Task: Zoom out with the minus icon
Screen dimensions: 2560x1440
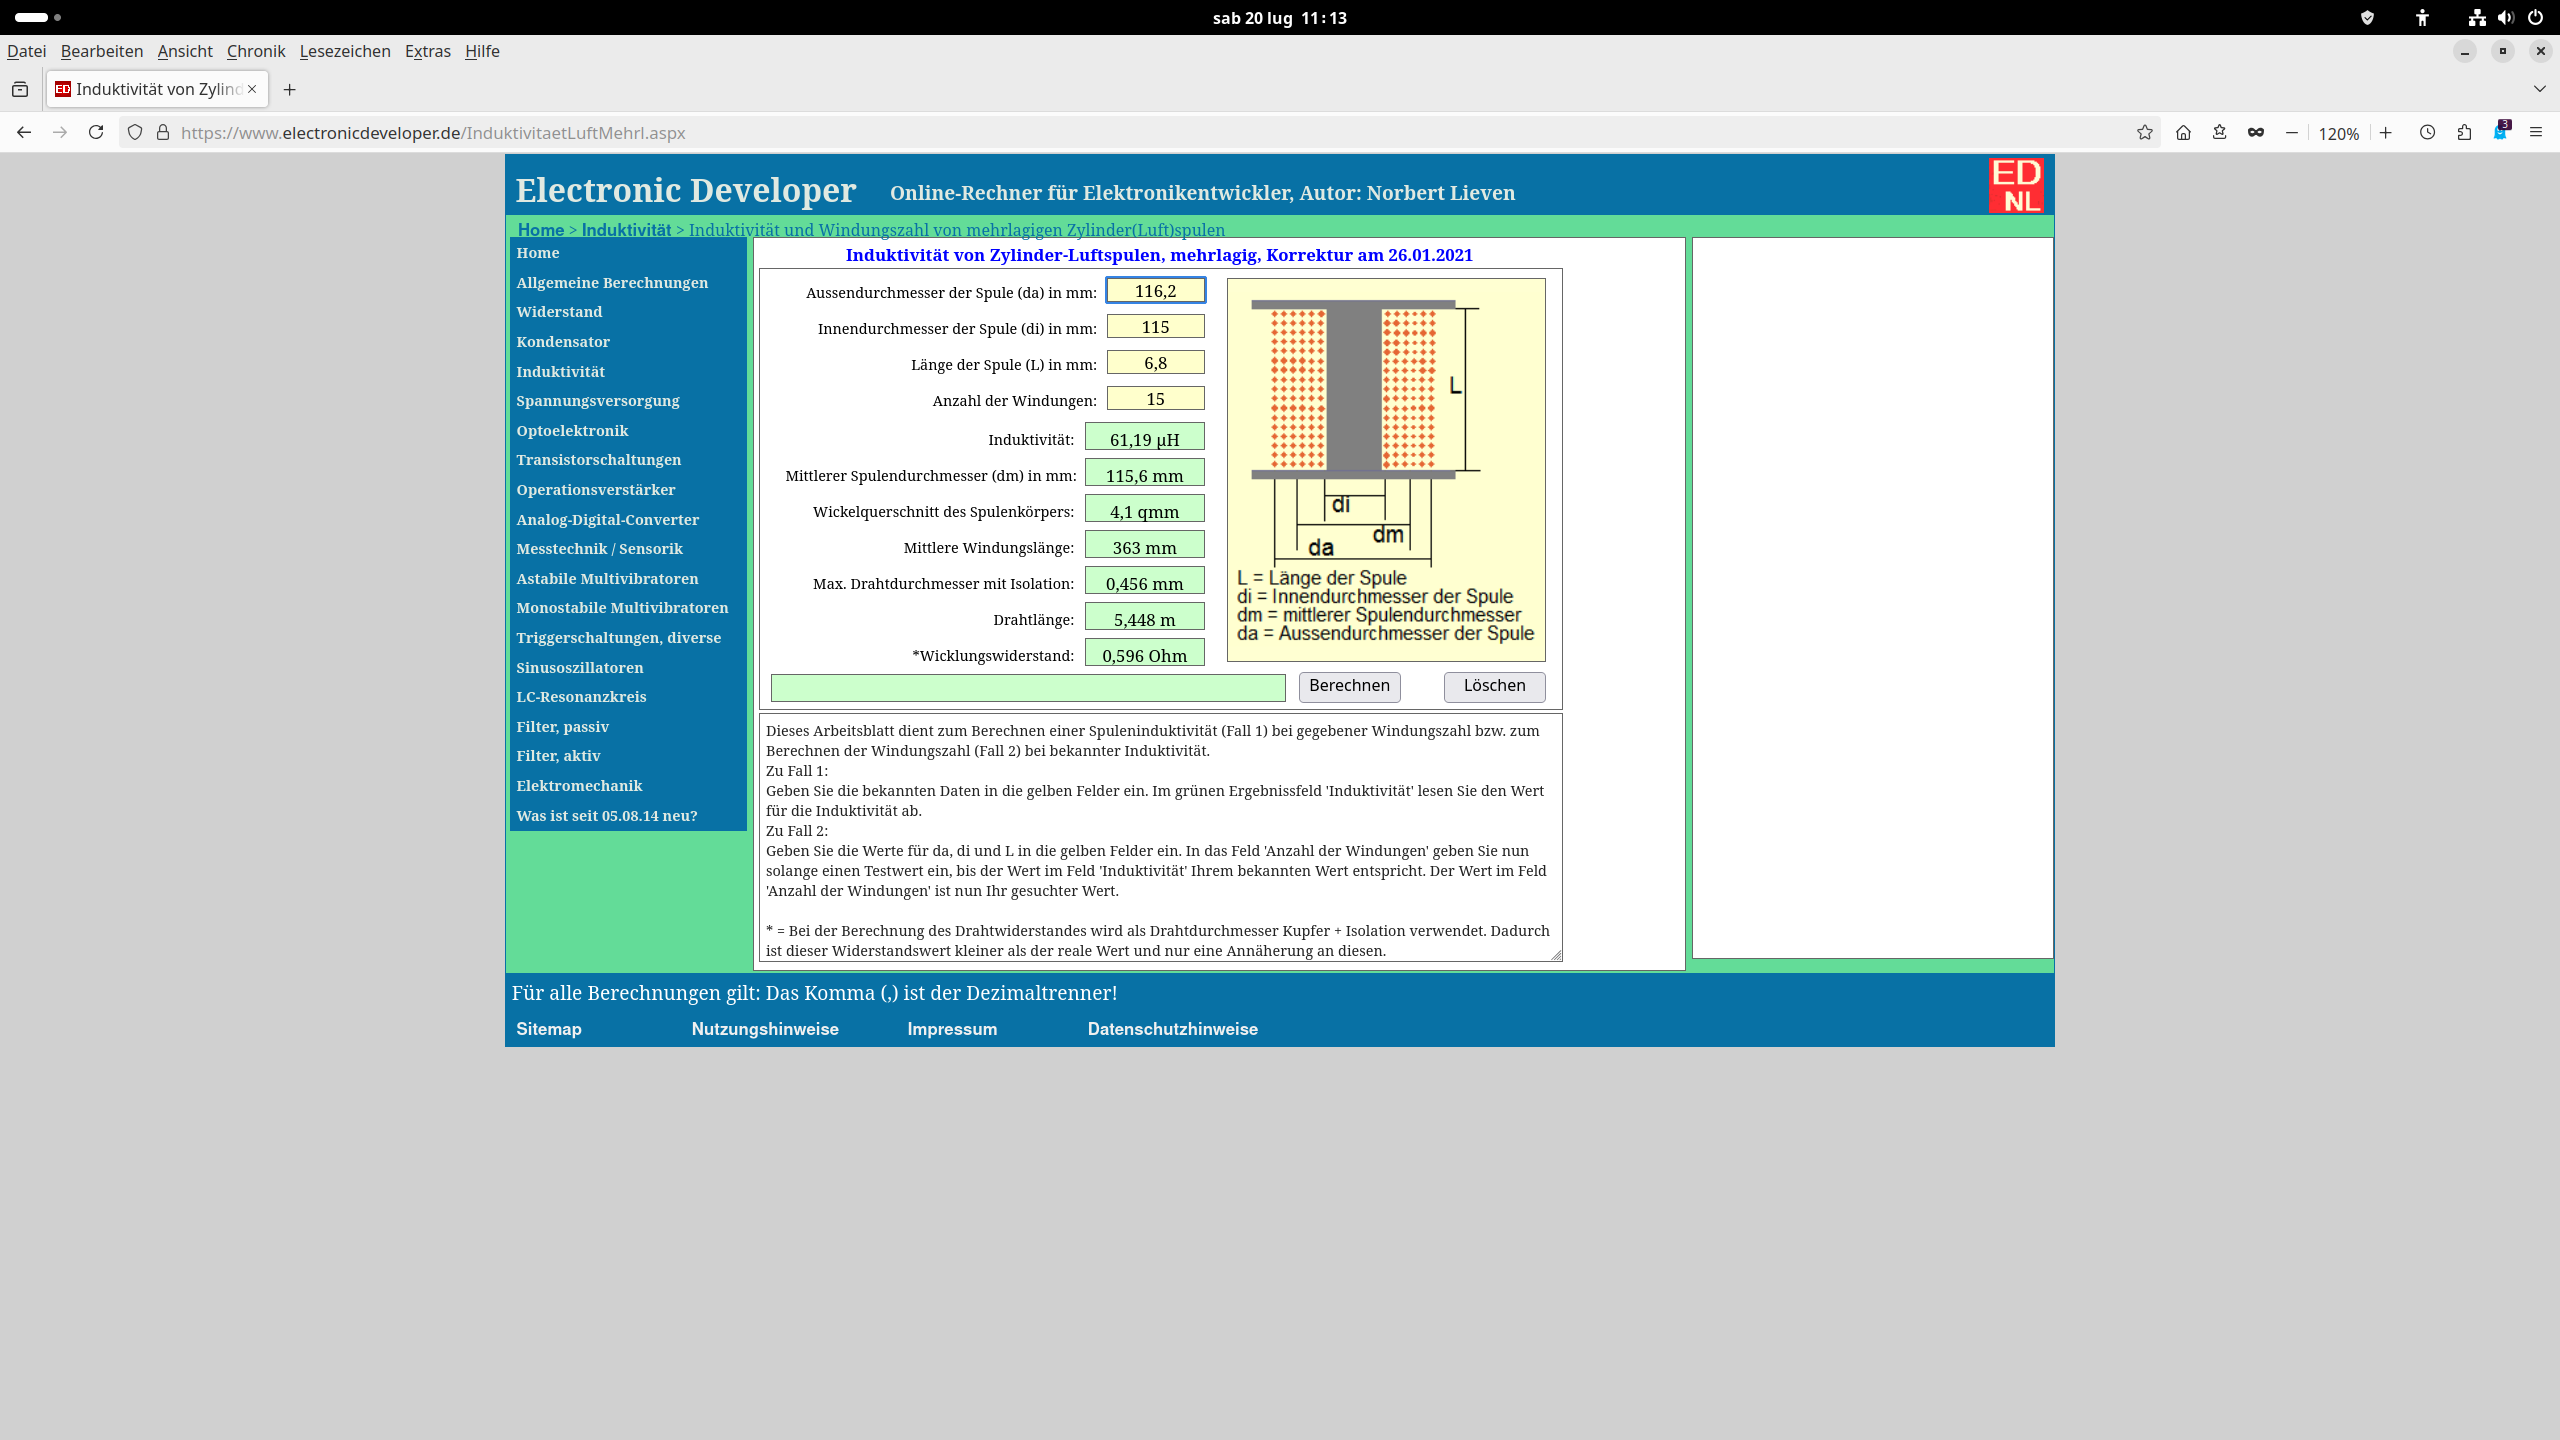Action: click(x=2292, y=132)
